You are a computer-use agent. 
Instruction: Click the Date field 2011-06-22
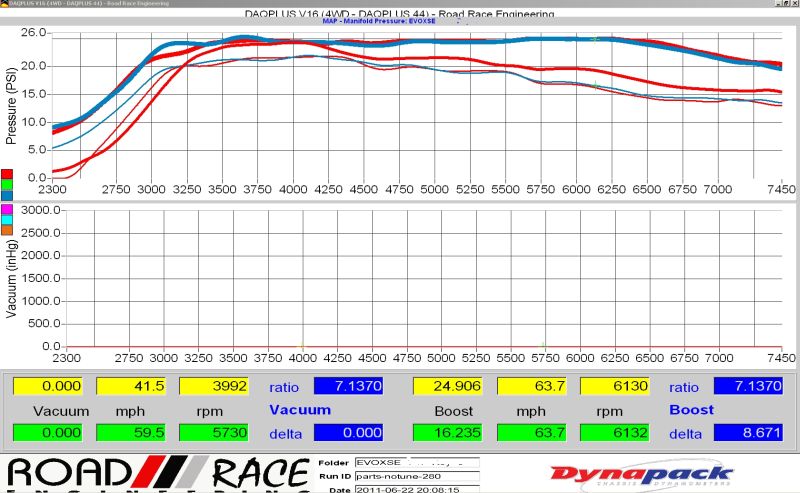[417, 489]
